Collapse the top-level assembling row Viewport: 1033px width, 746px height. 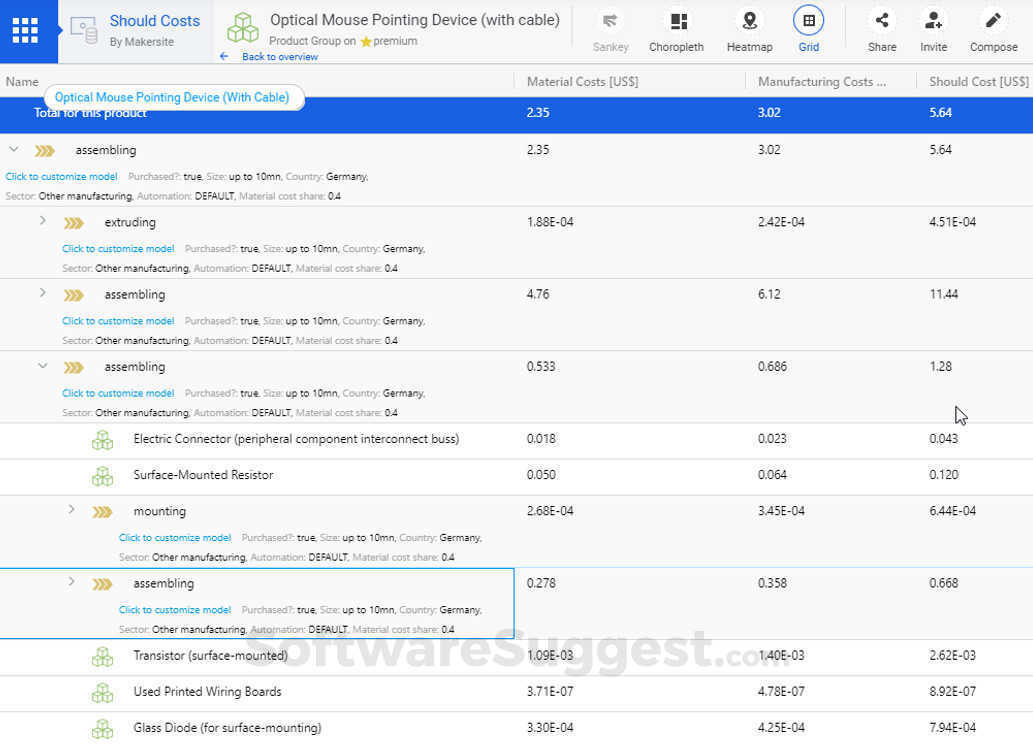pos(14,149)
